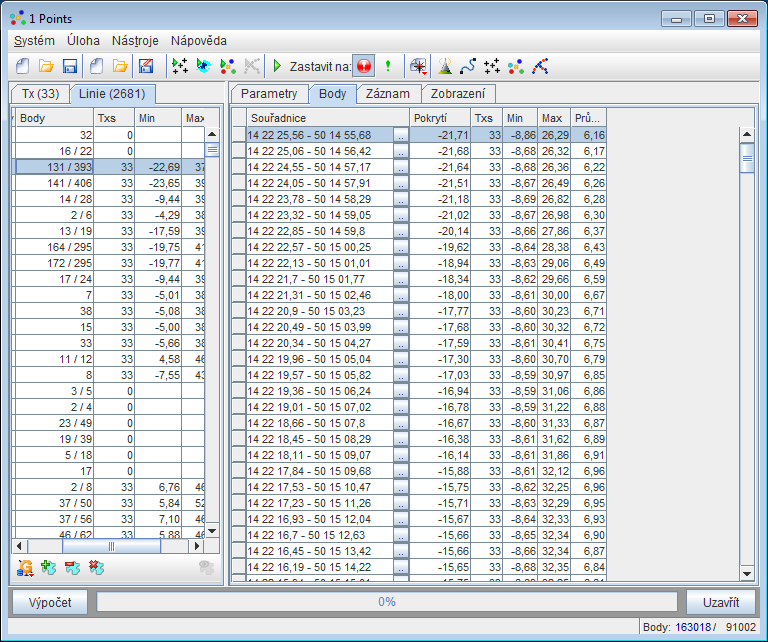Click the blue curve line toolbar icon
Screen dimensions: 768x642
click(x=467, y=66)
